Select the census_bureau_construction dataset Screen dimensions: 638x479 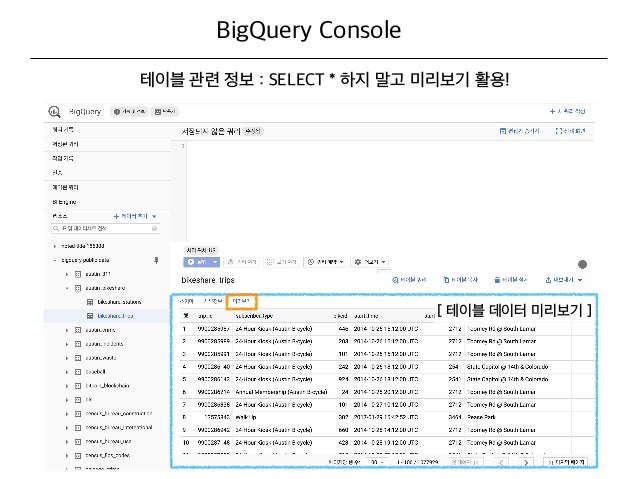tap(118, 413)
